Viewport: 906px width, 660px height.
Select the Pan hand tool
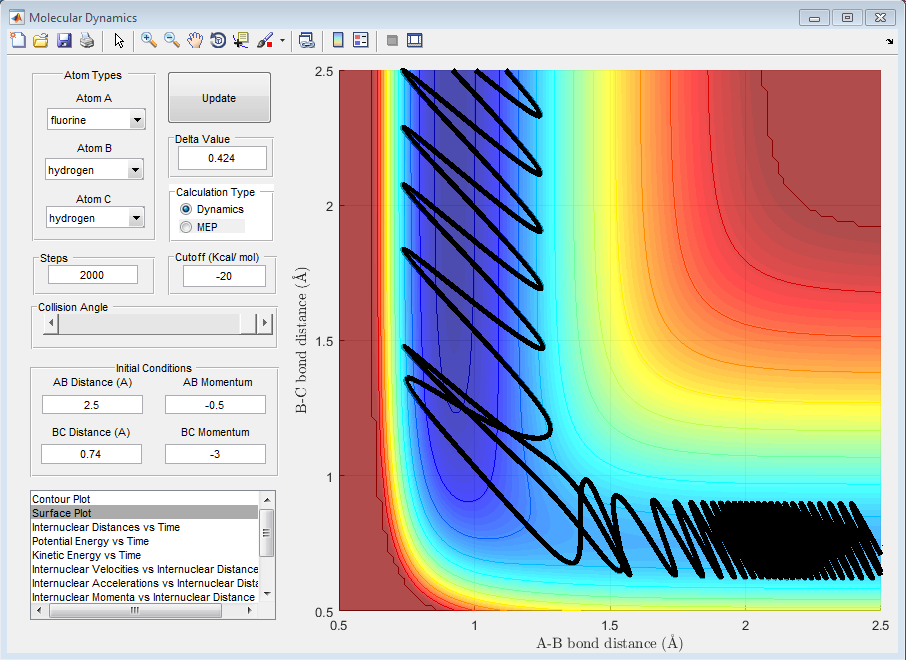click(x=195, y=40)
